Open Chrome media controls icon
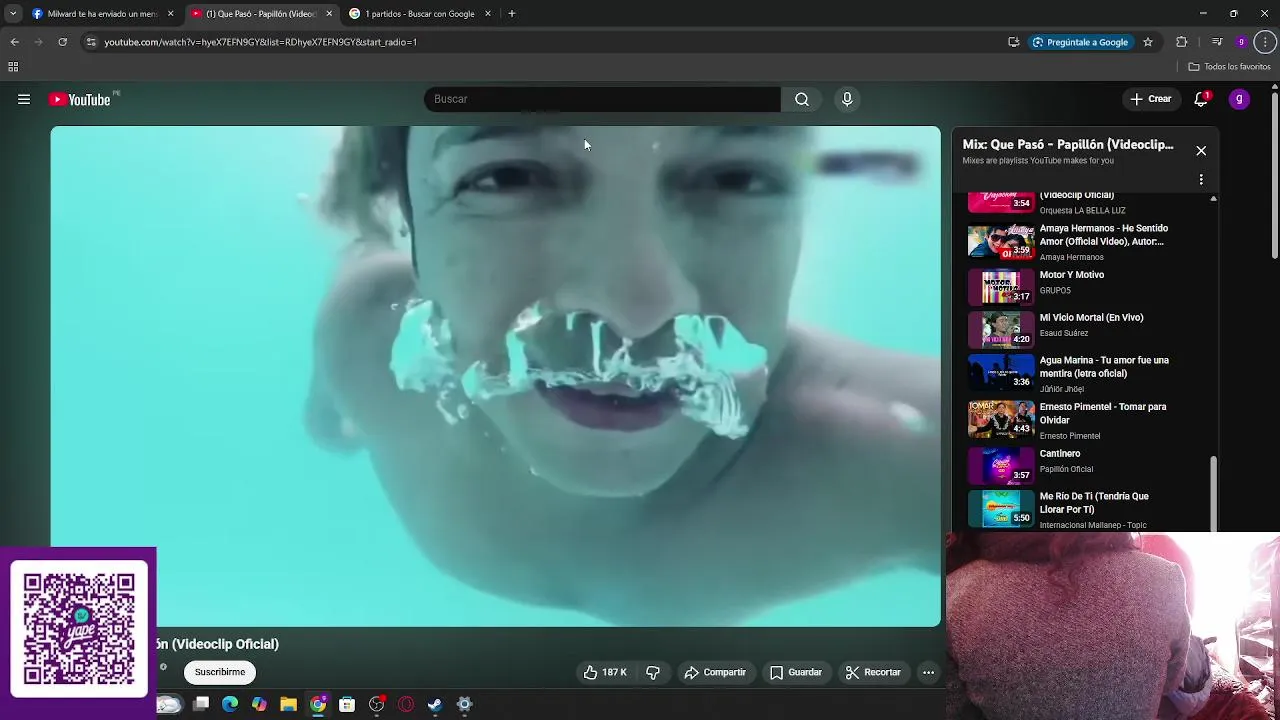This screenshot has width=1280, height=720. pos(1217,42)
